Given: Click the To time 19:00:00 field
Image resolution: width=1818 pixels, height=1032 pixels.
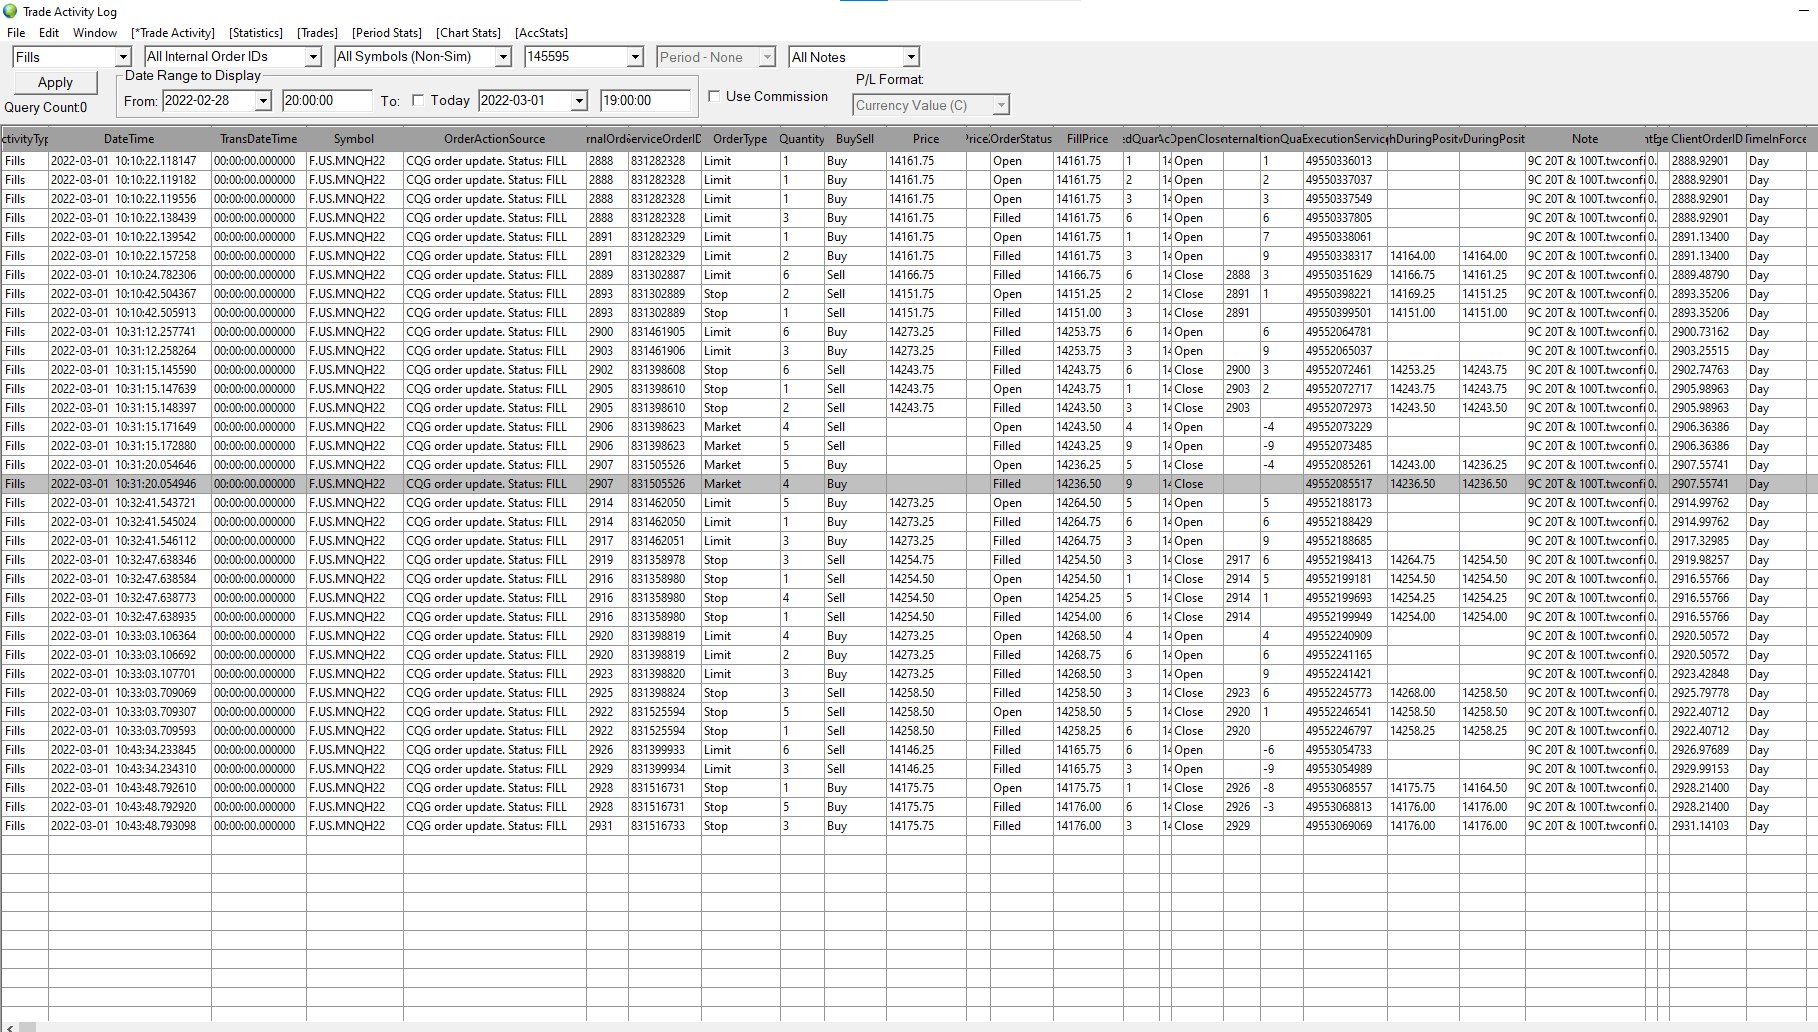Looking at the screenshot, I should pyautogui.click(x=644, y=100).
